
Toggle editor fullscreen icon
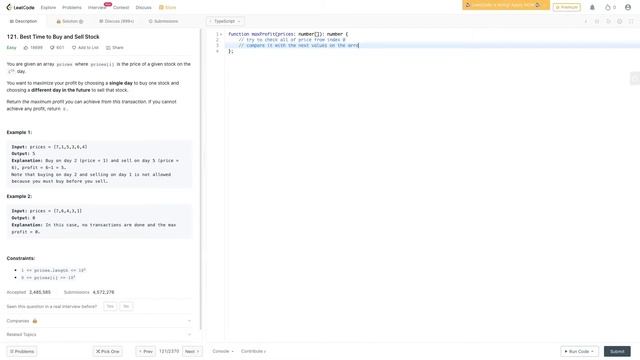click(x=631, y=21)
